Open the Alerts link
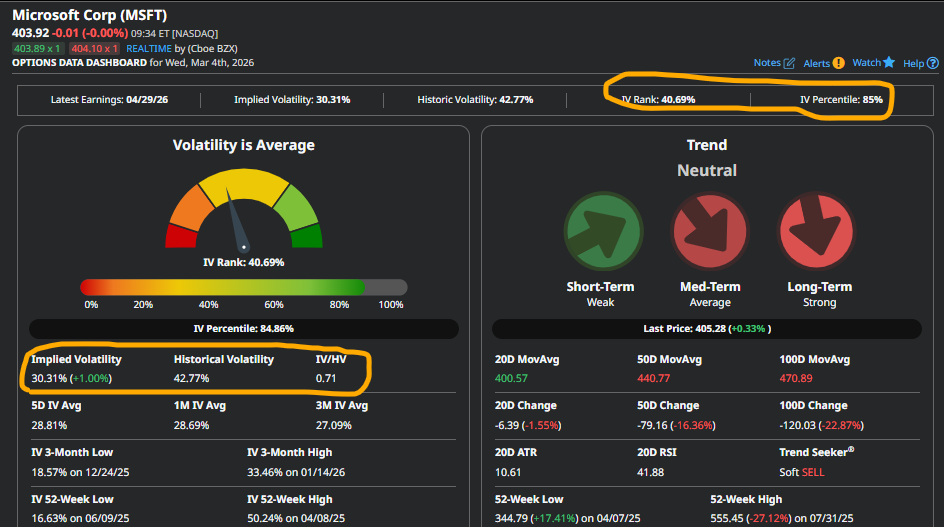The image size is (944, 527). pos(816,63)
